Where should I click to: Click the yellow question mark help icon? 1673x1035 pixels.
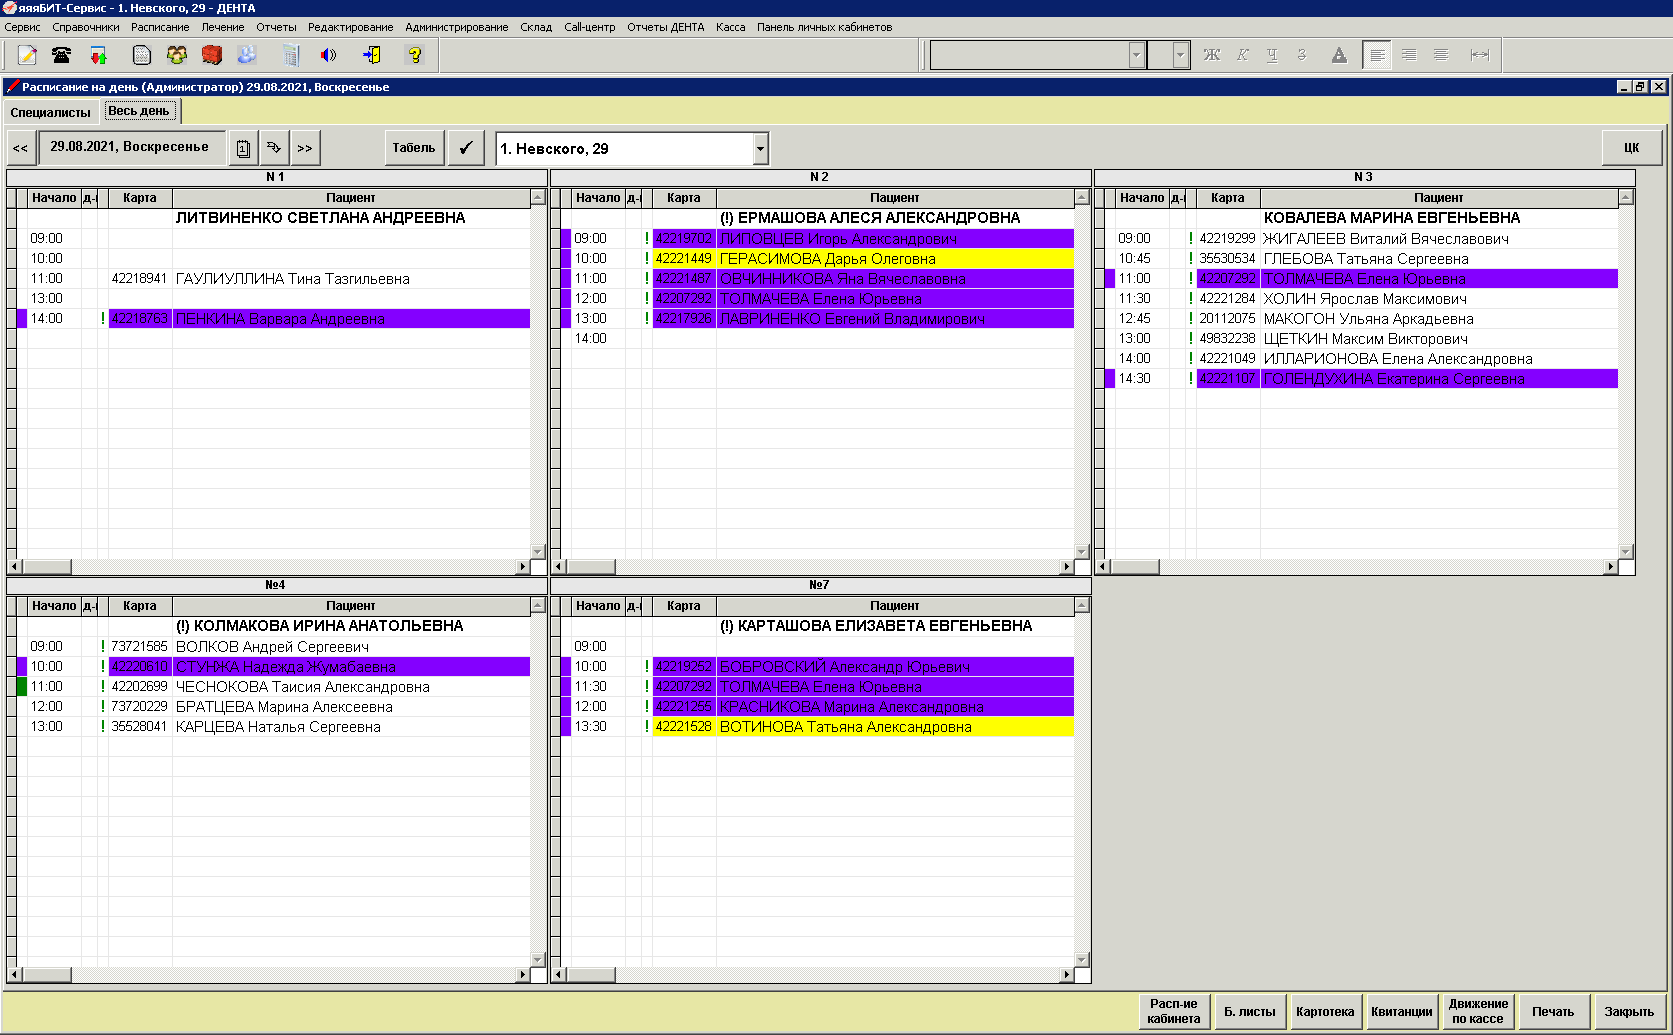(415, 55)
